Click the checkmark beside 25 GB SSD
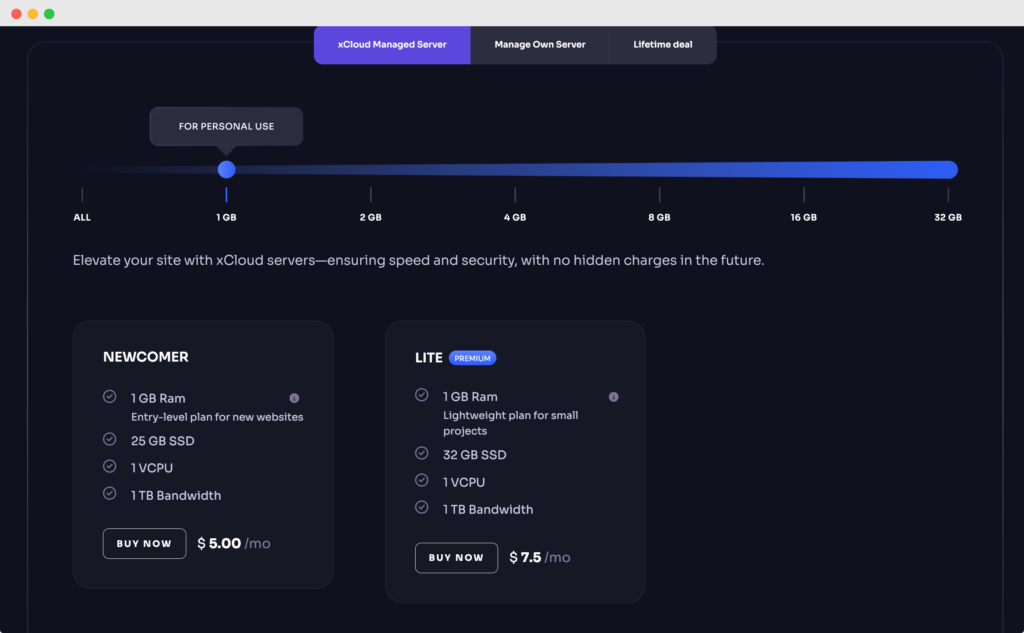The image size is (1024, 633). tap(110, 439)
